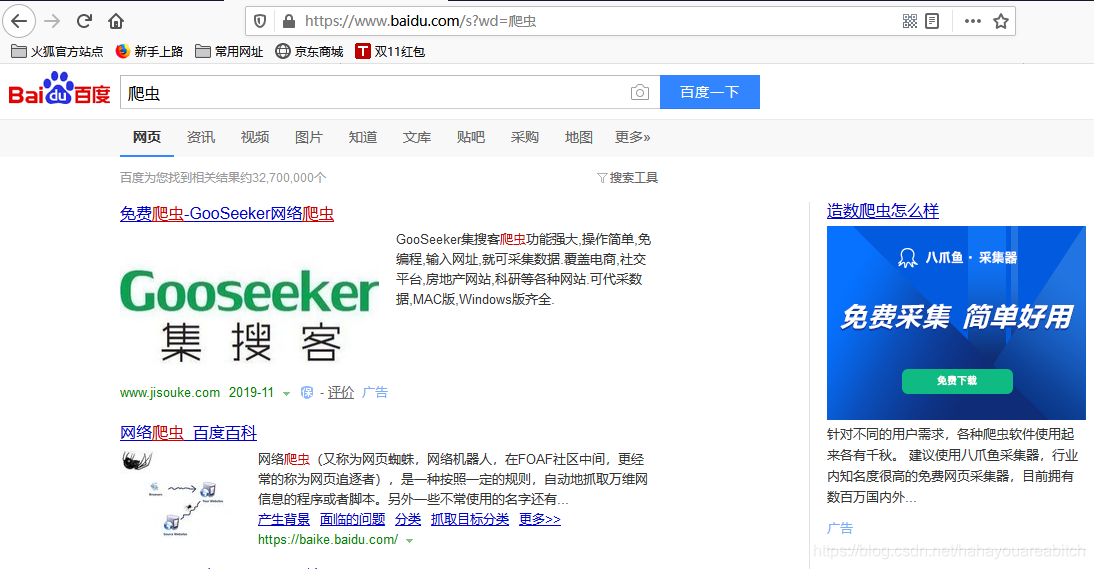Viewport: 1094px width, 569px height.
Task: Open the 抓取目标分类 sub-link
Action: tap(470, 519)
